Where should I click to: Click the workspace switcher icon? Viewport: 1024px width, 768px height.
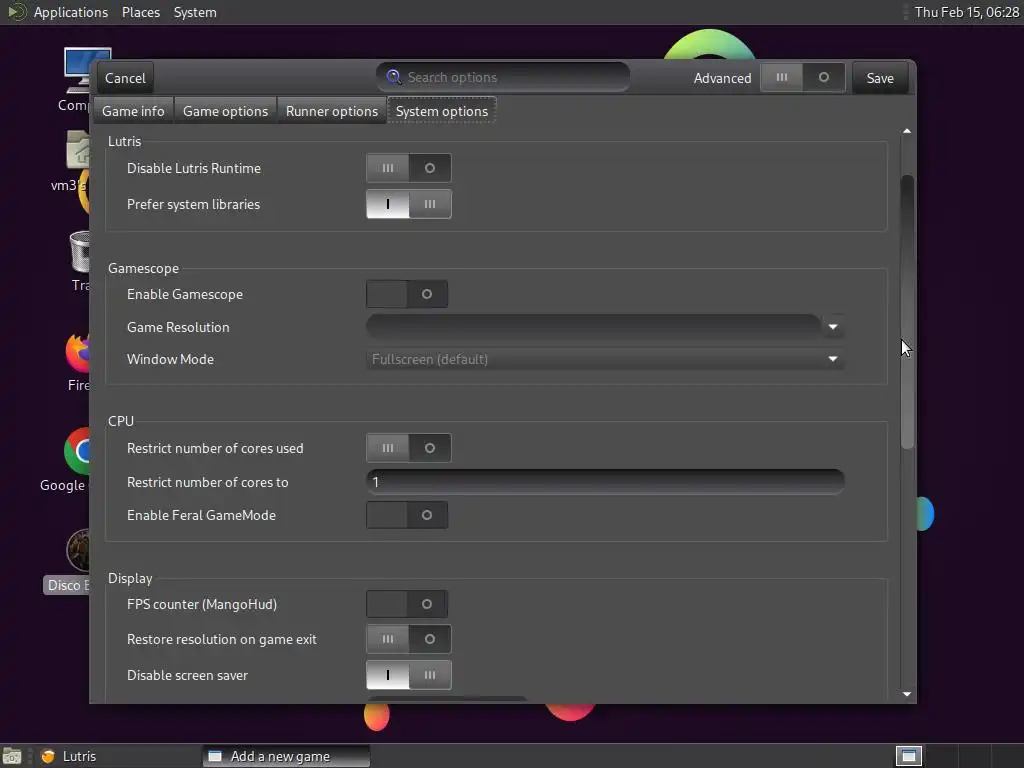coord(908,756)
